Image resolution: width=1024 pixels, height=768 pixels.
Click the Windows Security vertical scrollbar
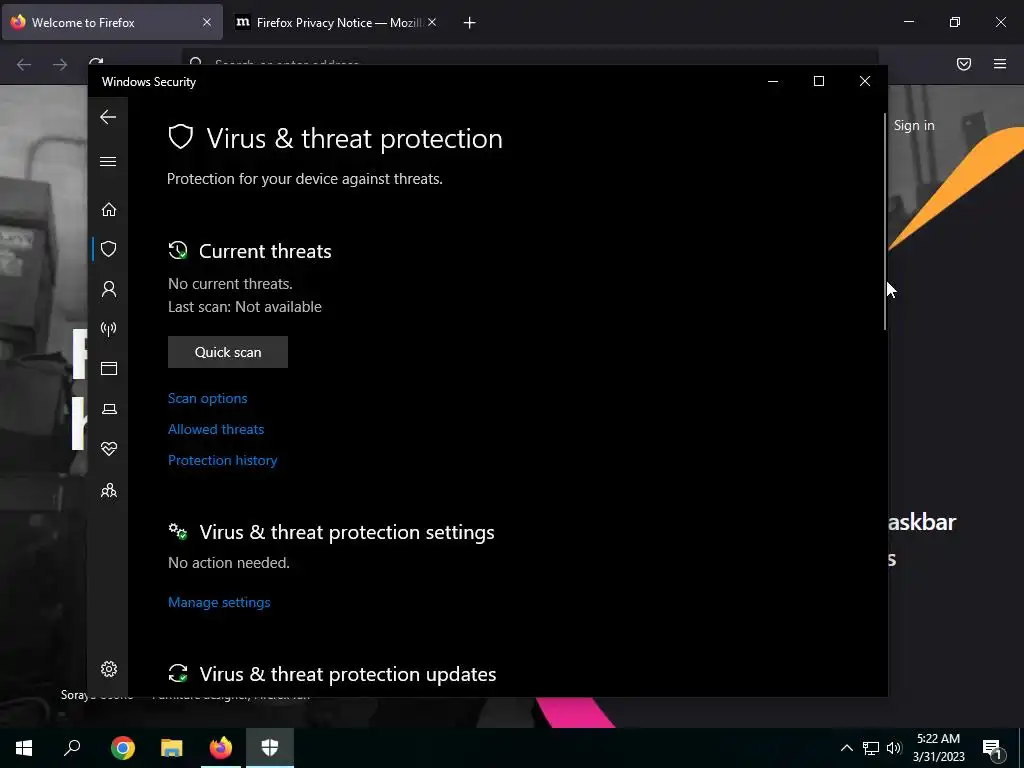[885, 222]
